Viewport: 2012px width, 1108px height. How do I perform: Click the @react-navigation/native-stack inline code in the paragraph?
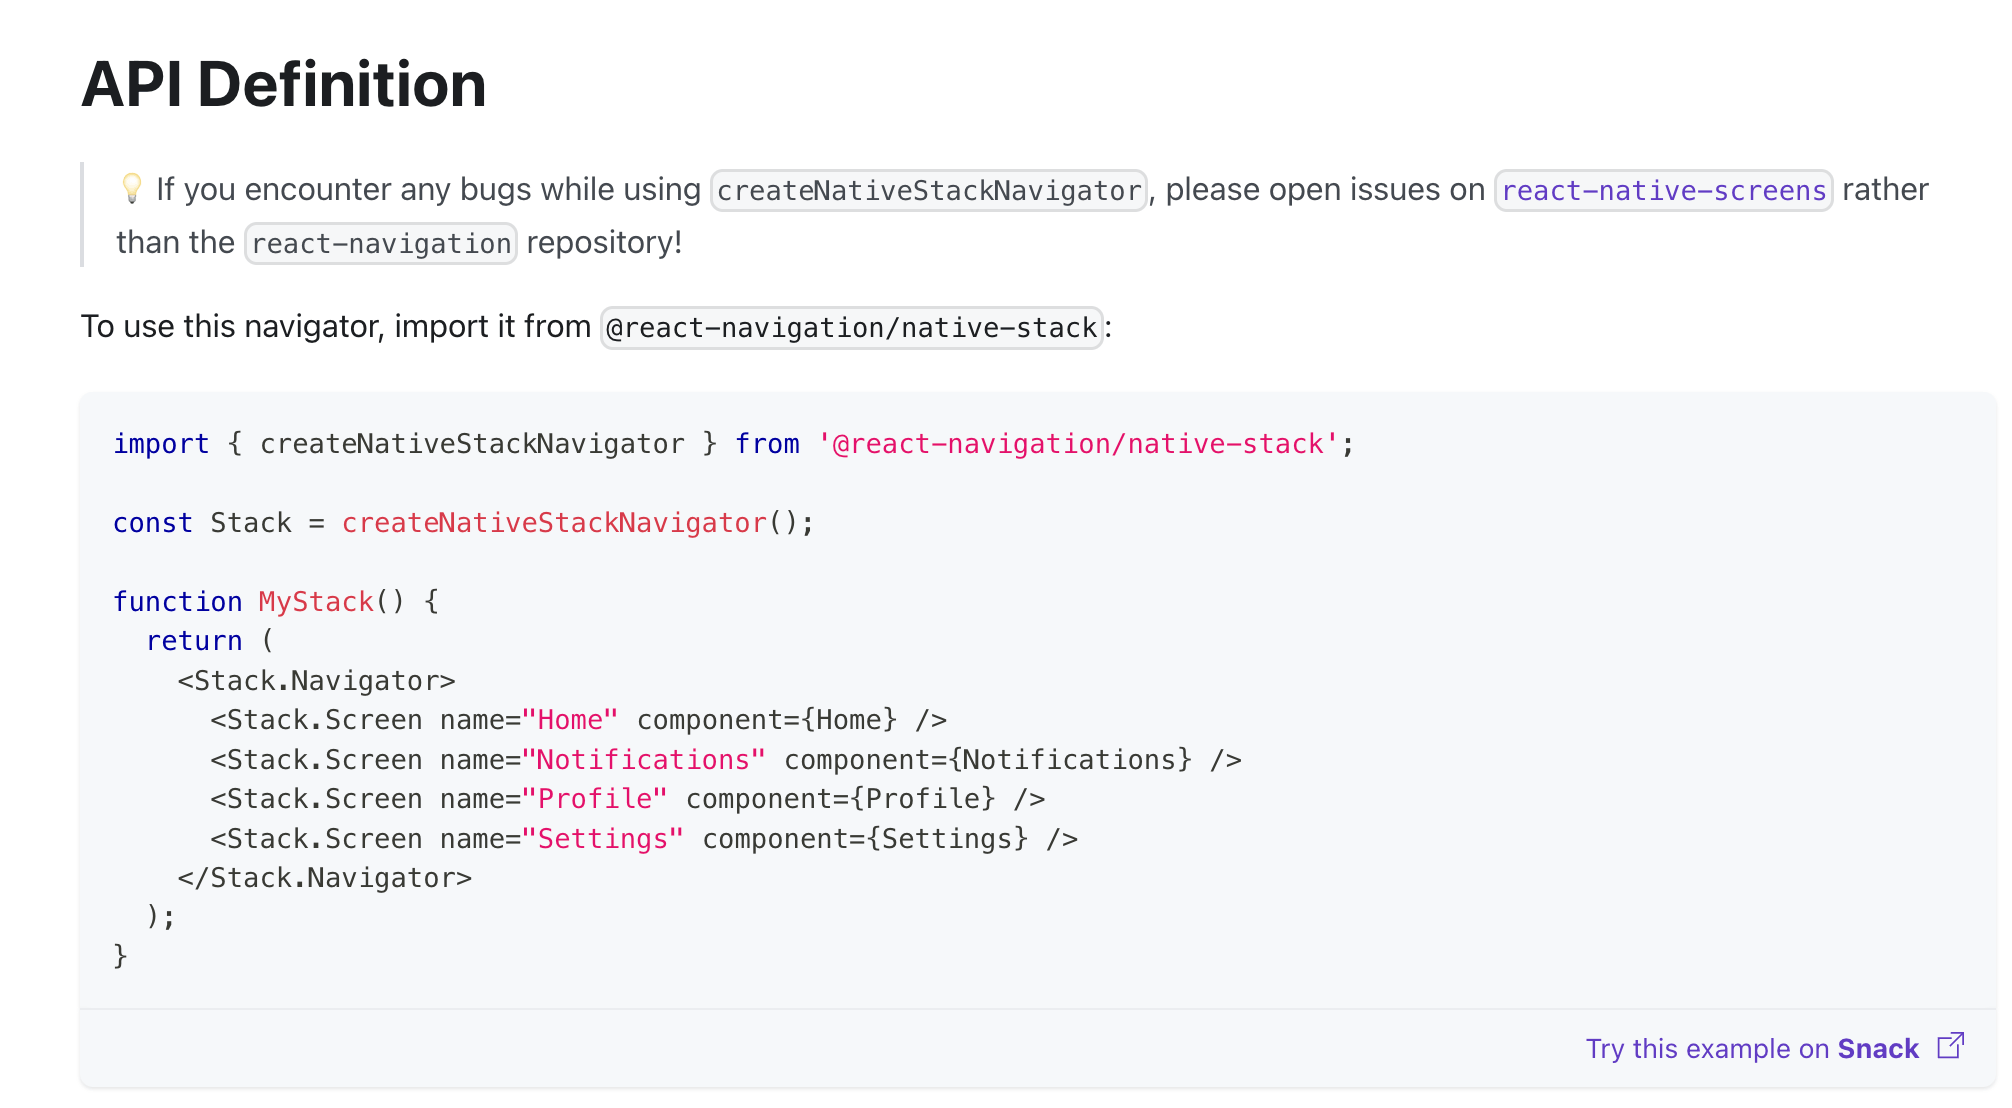point(851,328)
